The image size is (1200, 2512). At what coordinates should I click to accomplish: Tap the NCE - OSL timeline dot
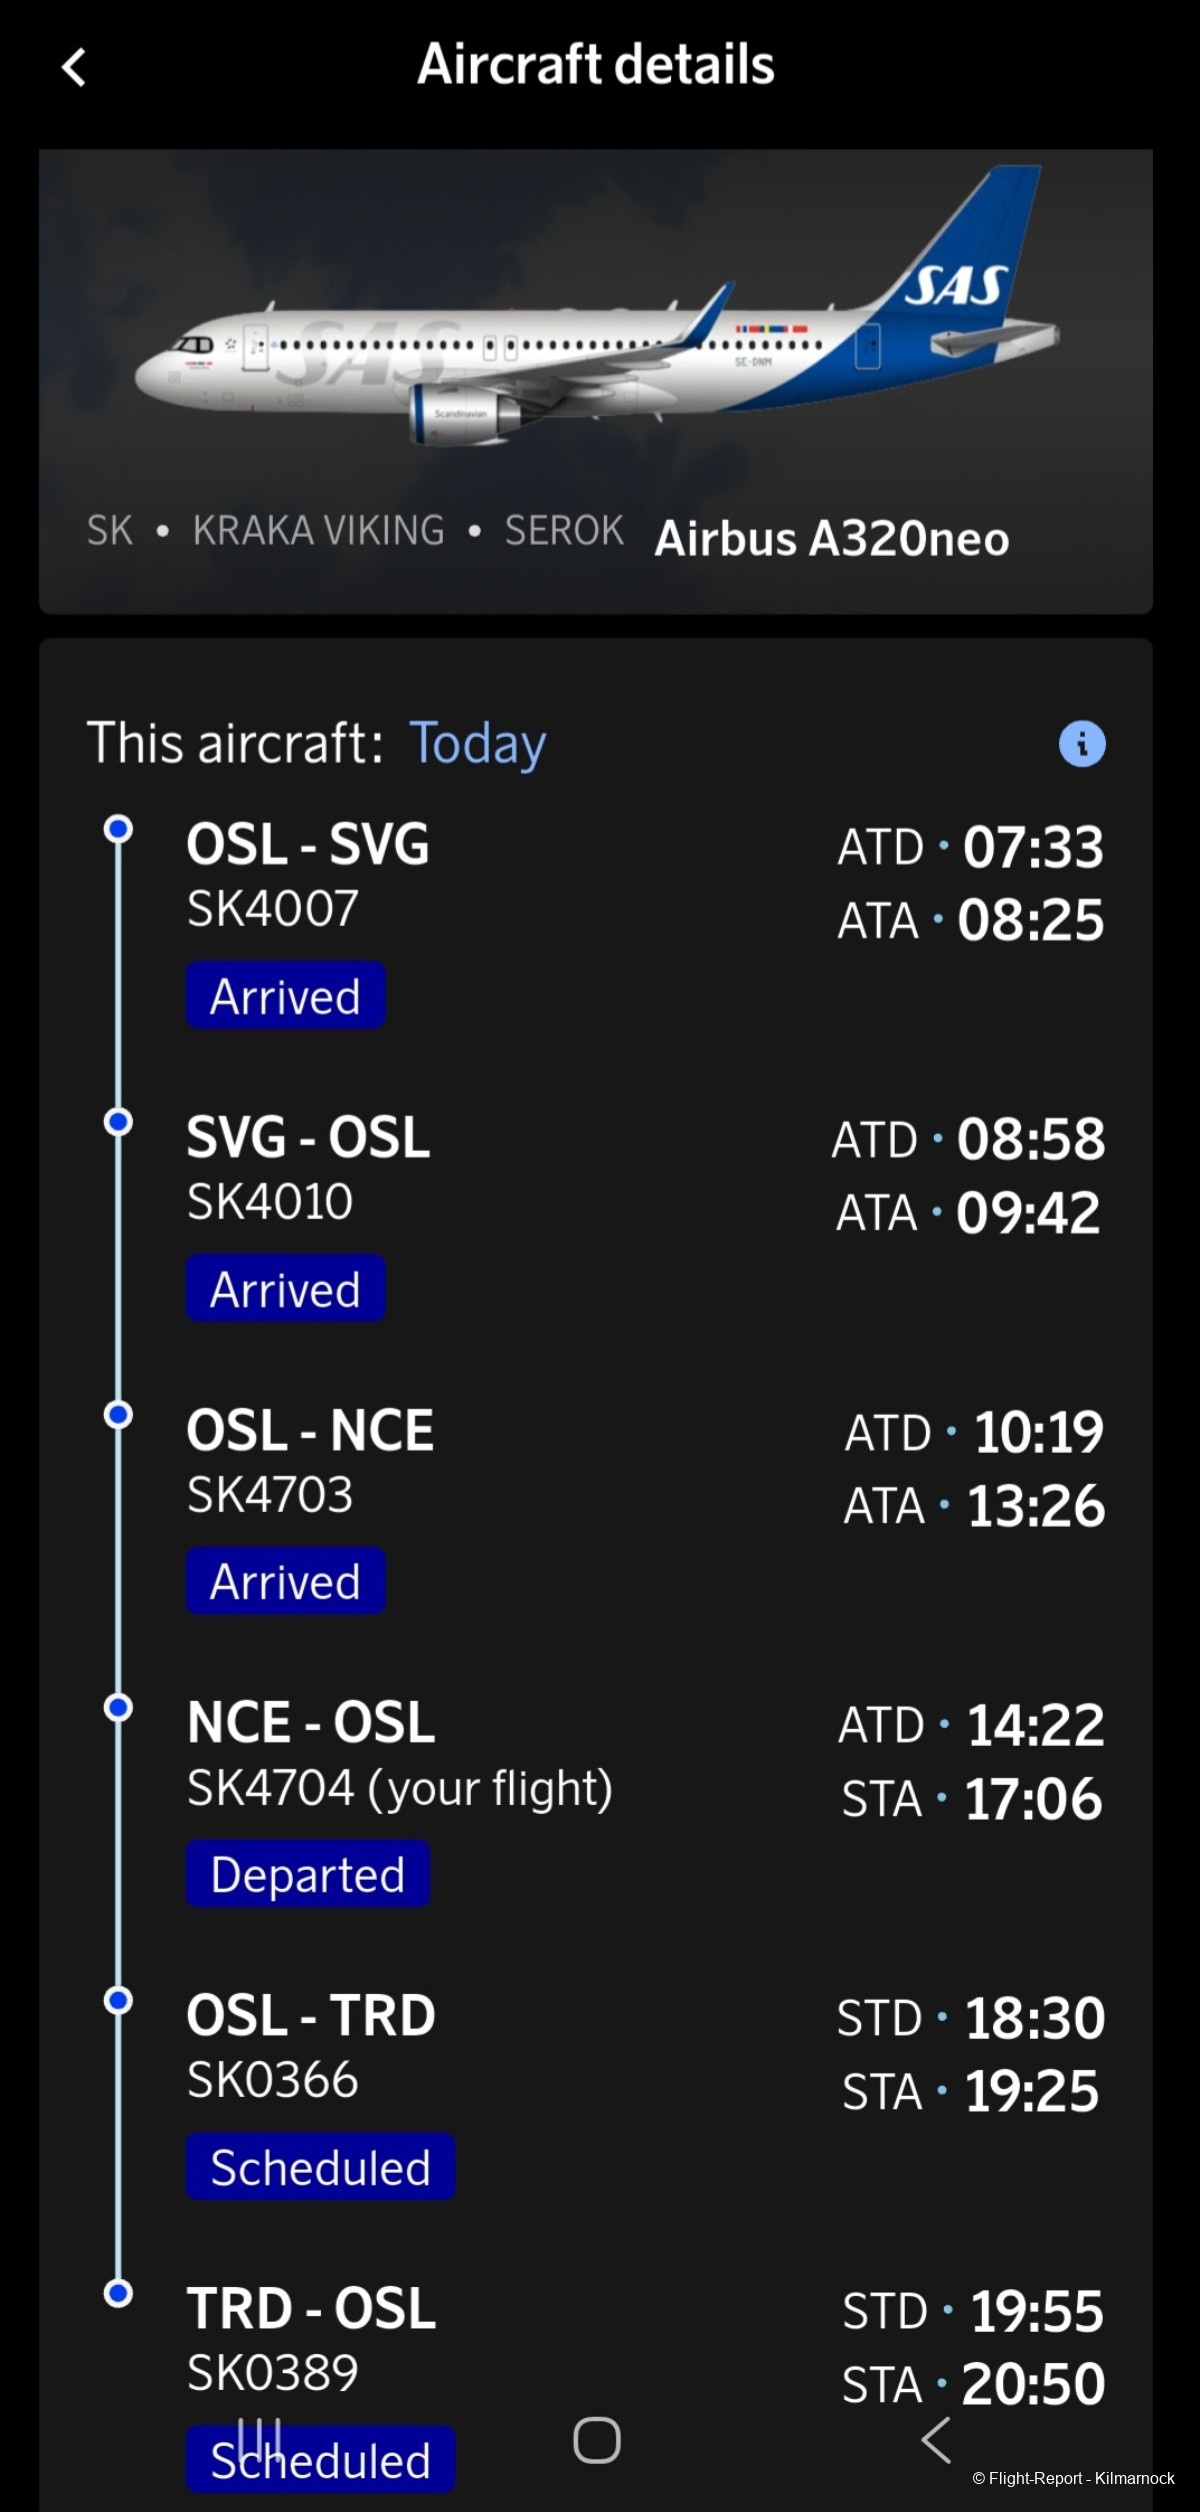[x=118, y=1708]
